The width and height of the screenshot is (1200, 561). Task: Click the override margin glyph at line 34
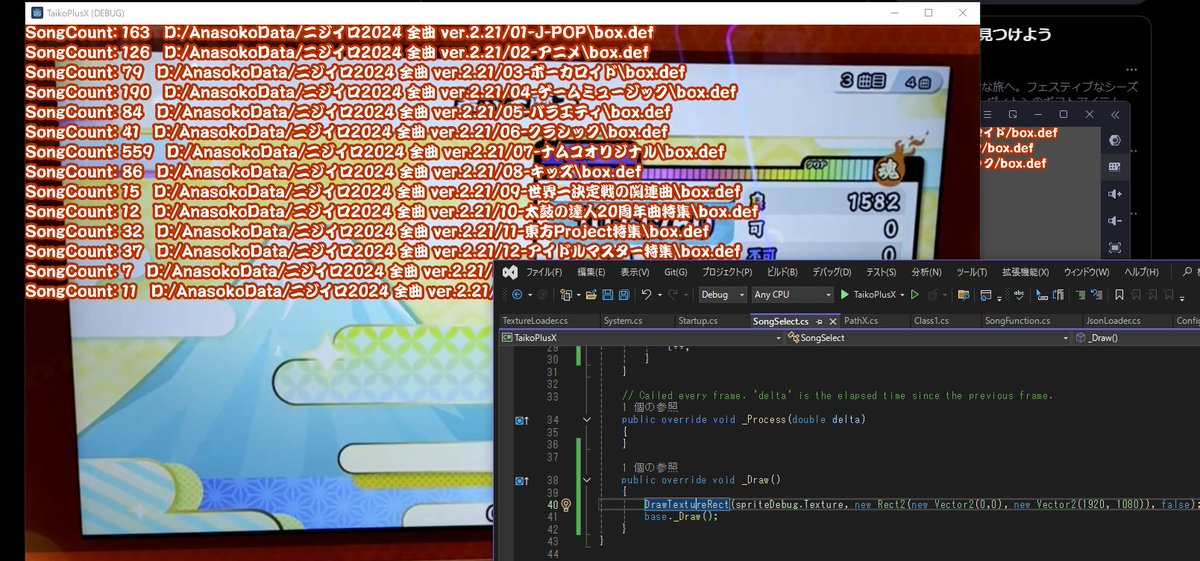[x=521, y=419]
